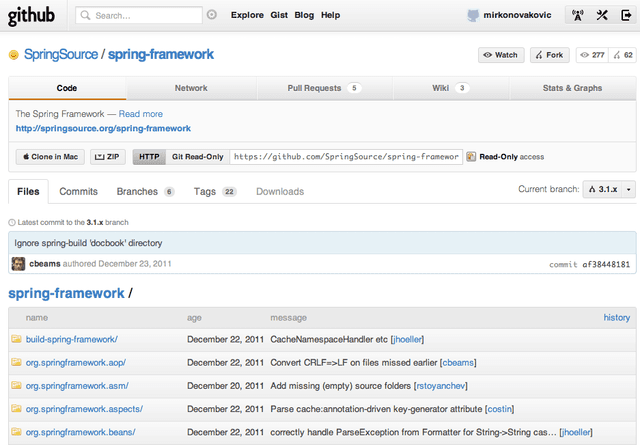Open the current branch 3.1.x dropdown
This screenshot has width=640, height=445.
coord(607,189)
